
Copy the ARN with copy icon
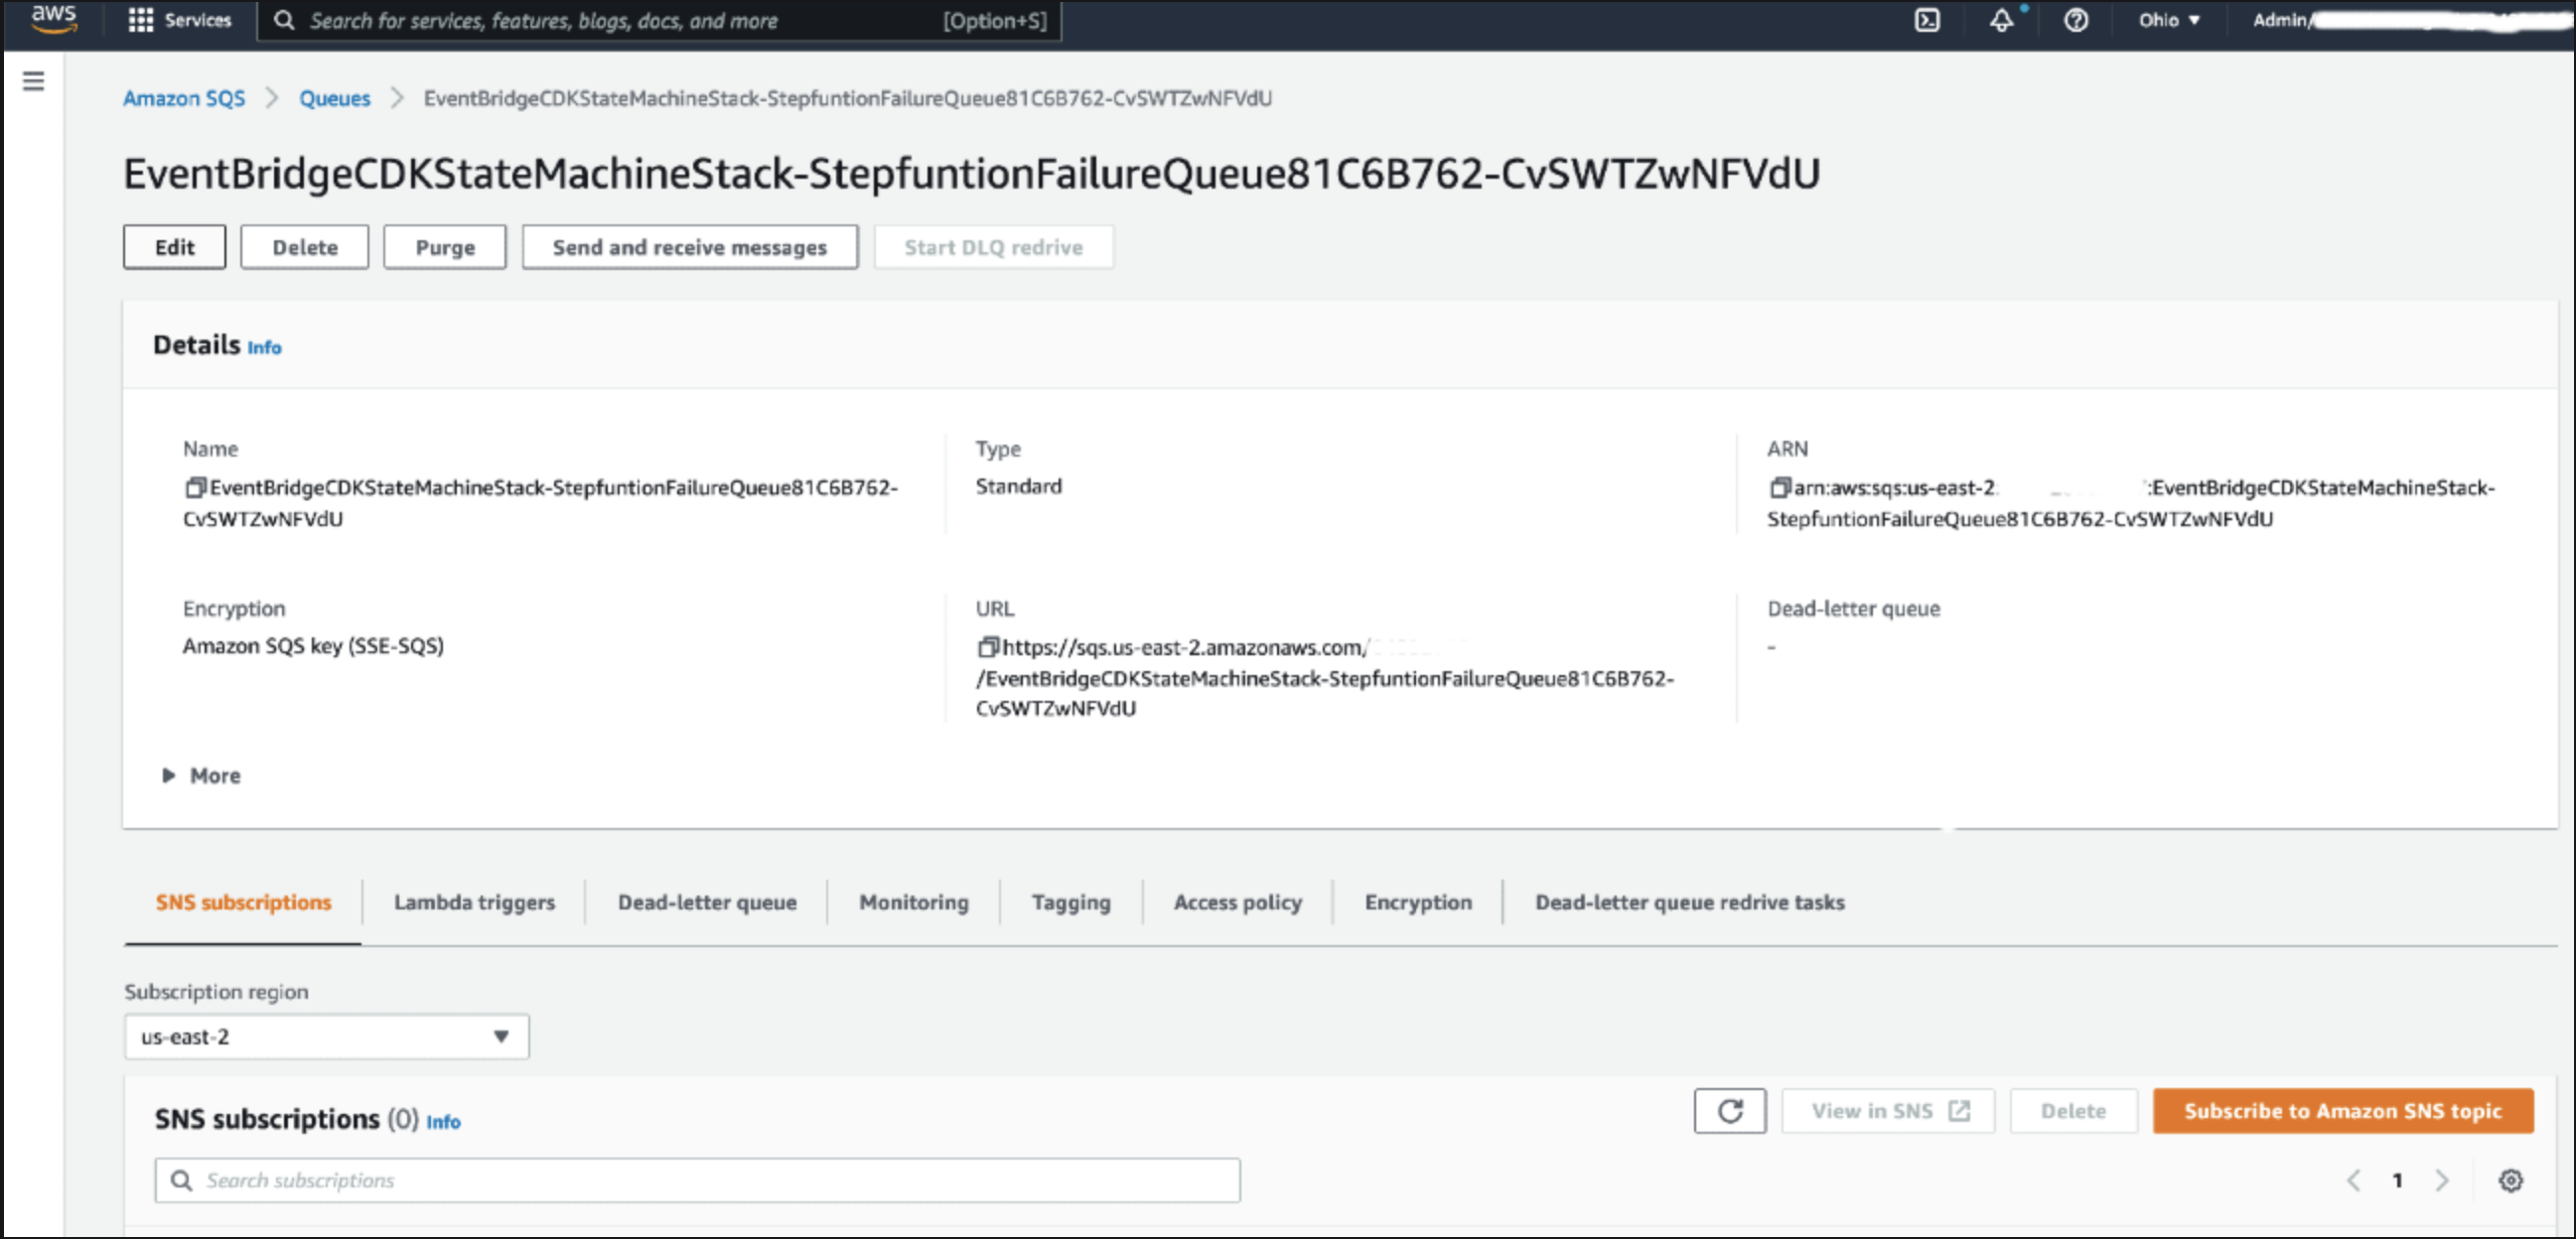(x=1779, y=487)
